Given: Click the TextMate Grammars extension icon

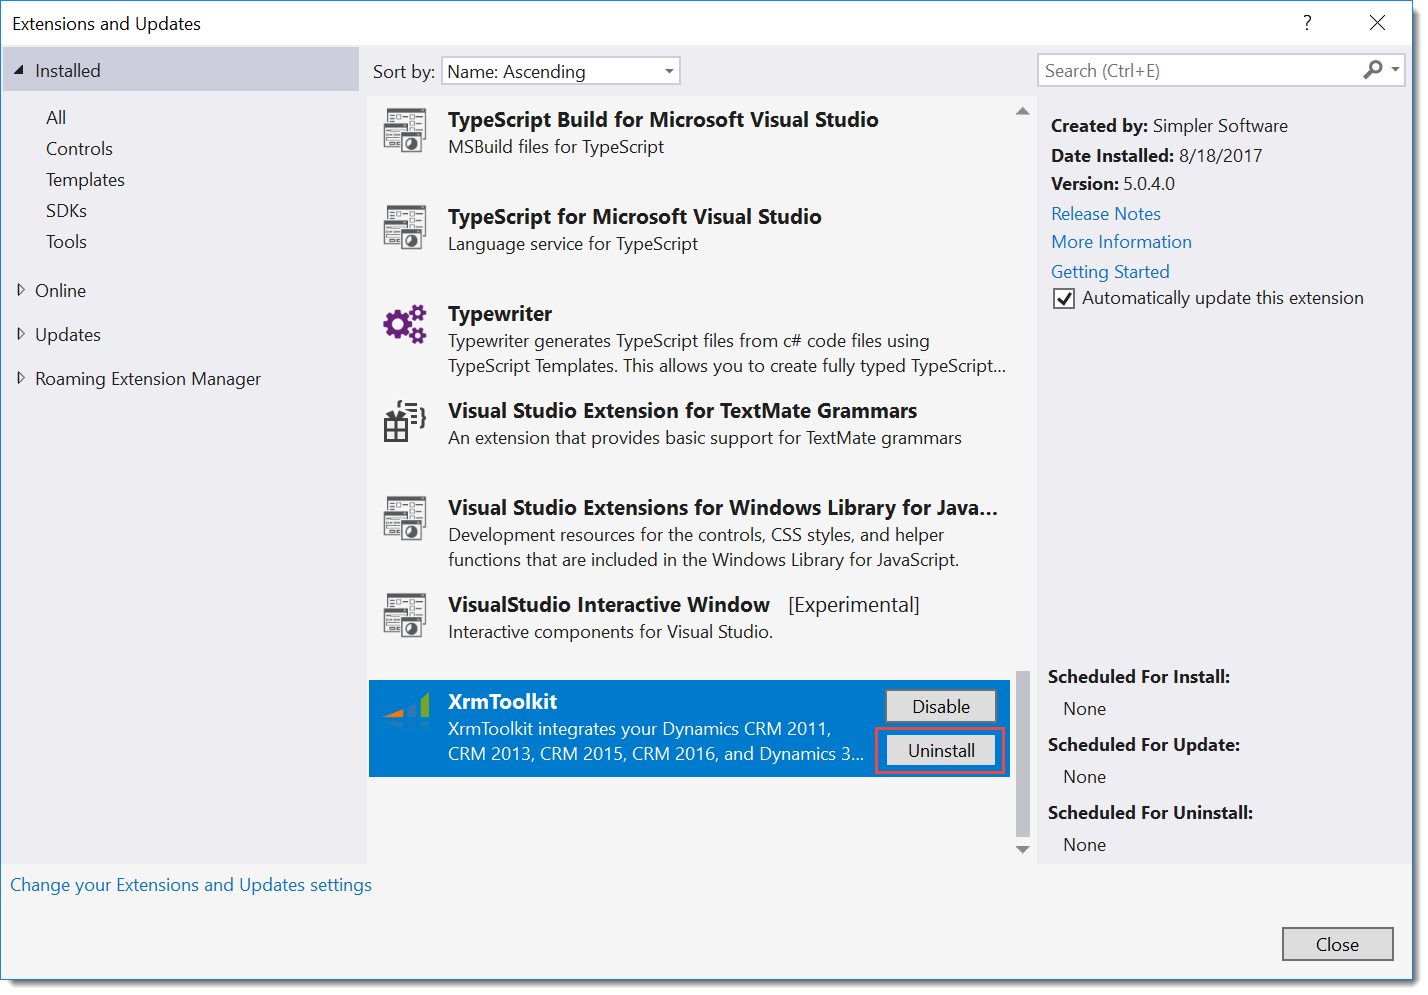Looking at the screenshot, I should (404, 421).
